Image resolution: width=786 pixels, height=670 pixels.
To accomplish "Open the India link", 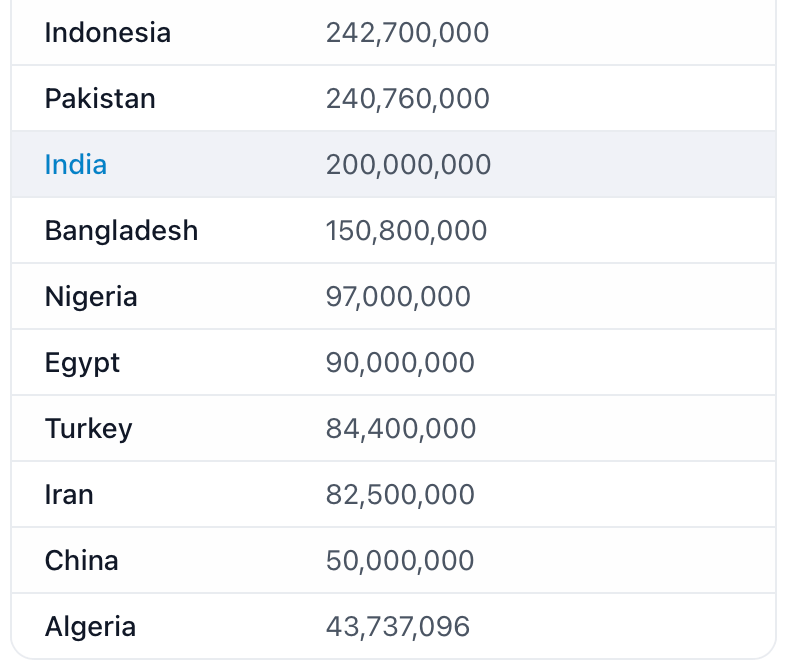I will coord(76,164).
